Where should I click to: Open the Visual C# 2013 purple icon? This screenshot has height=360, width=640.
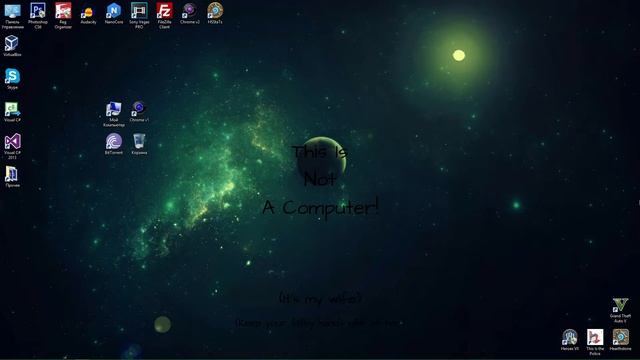[12, 147]
